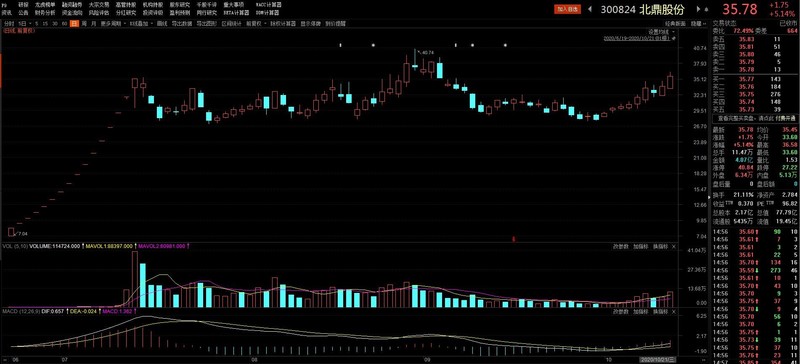Go to the previous stock with the left arrow
Viewport: 800px width, 364px height.
point(589,9)
